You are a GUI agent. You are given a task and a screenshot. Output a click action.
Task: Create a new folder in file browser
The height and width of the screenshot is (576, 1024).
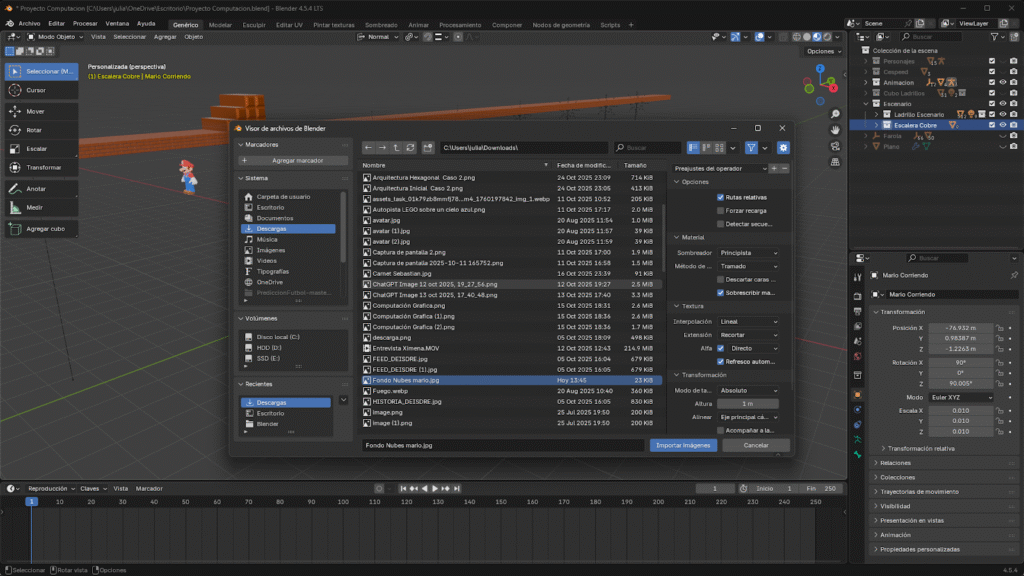[x=427, y=148]
